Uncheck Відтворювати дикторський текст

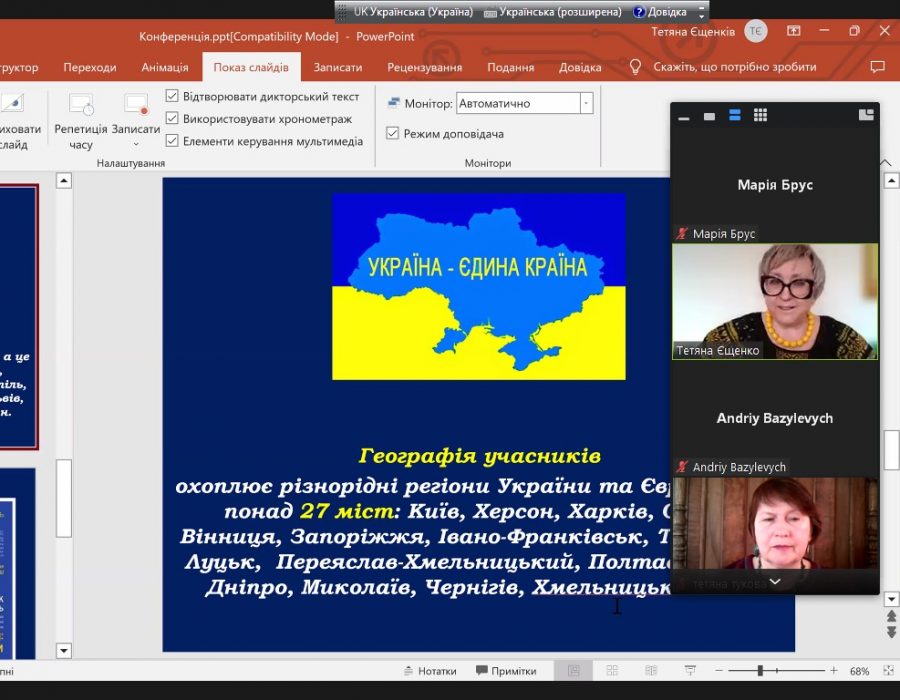point(172,97)
